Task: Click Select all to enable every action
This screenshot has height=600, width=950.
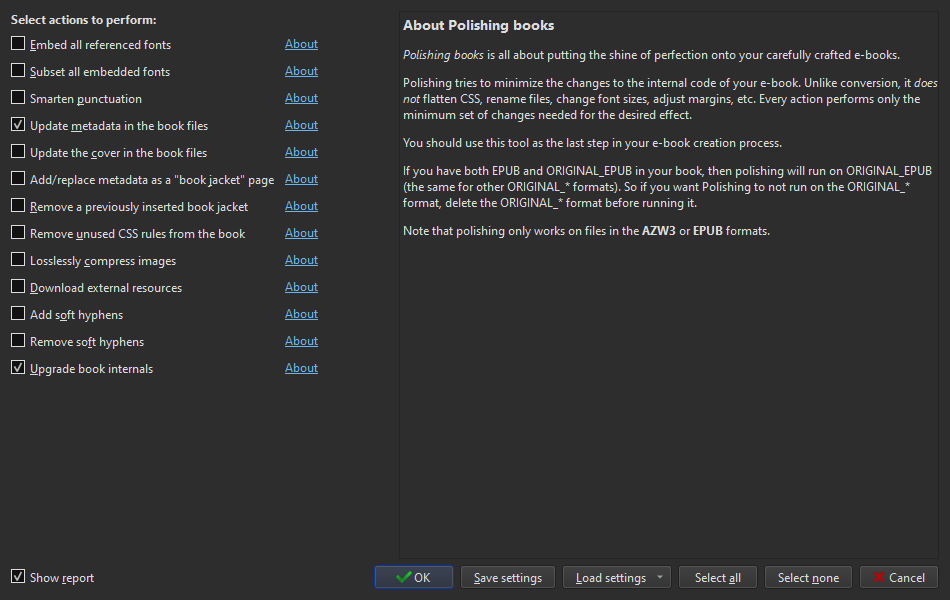Action: tap(717, 577)
